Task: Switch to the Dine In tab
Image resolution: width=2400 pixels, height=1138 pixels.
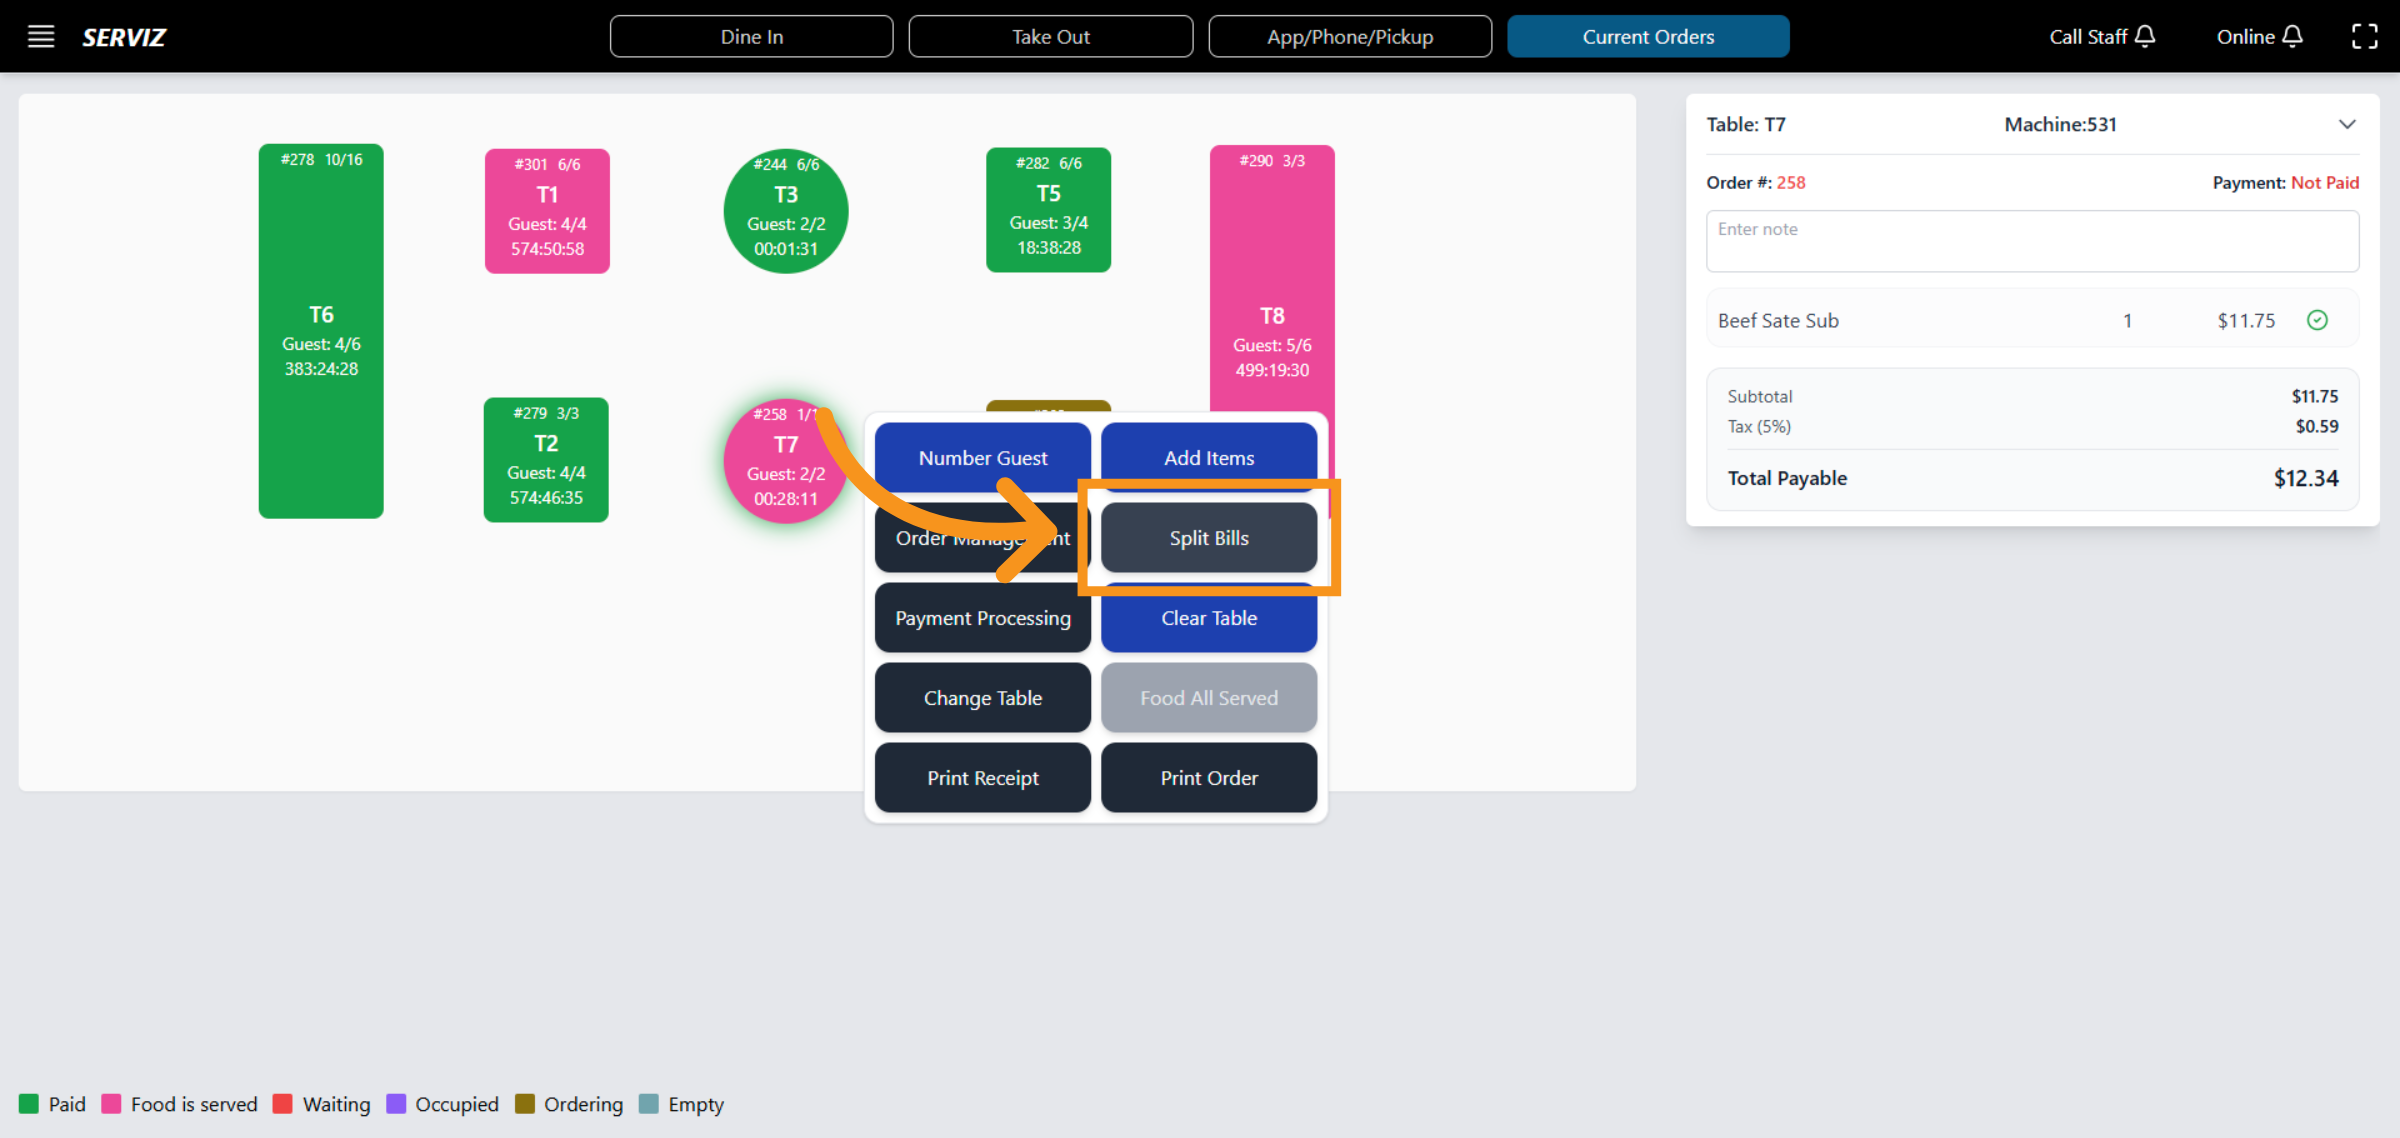Action: [751, 37]
